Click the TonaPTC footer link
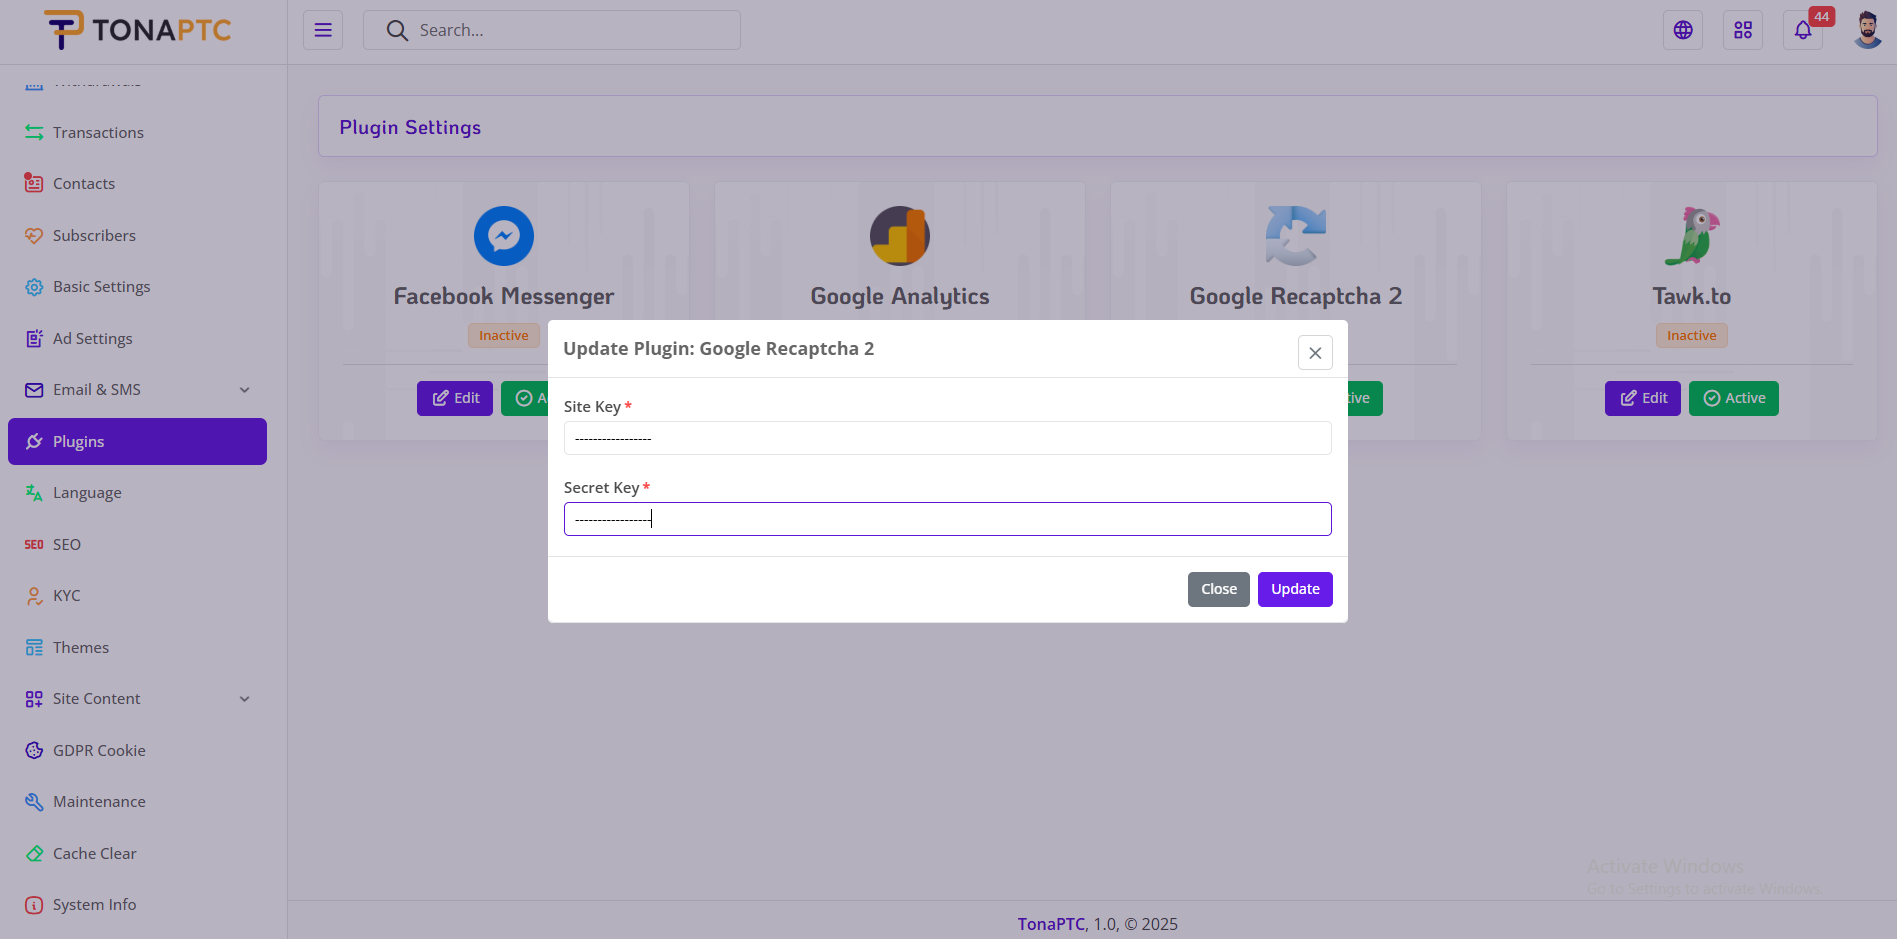The height and width of the screenshot is (939, 1897). point(1051,924)
